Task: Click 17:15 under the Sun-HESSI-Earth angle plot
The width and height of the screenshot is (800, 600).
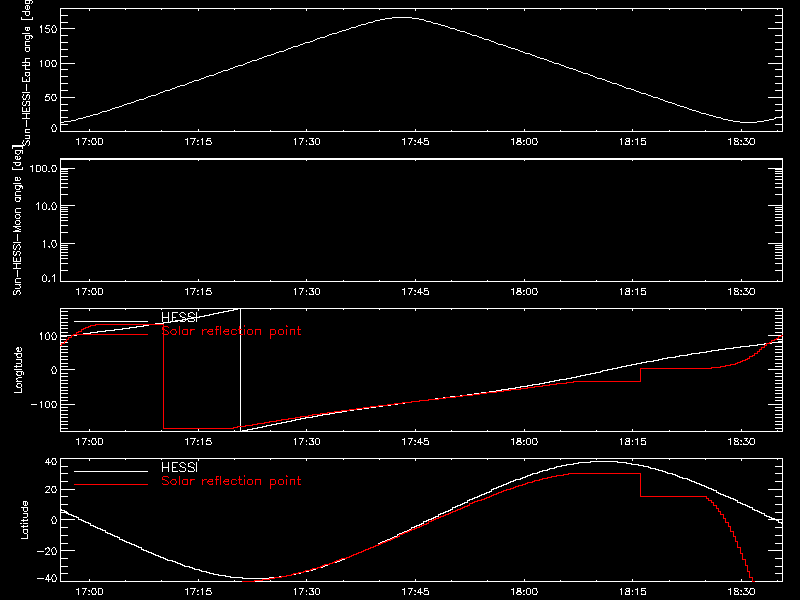Action: tap(198, 142)
